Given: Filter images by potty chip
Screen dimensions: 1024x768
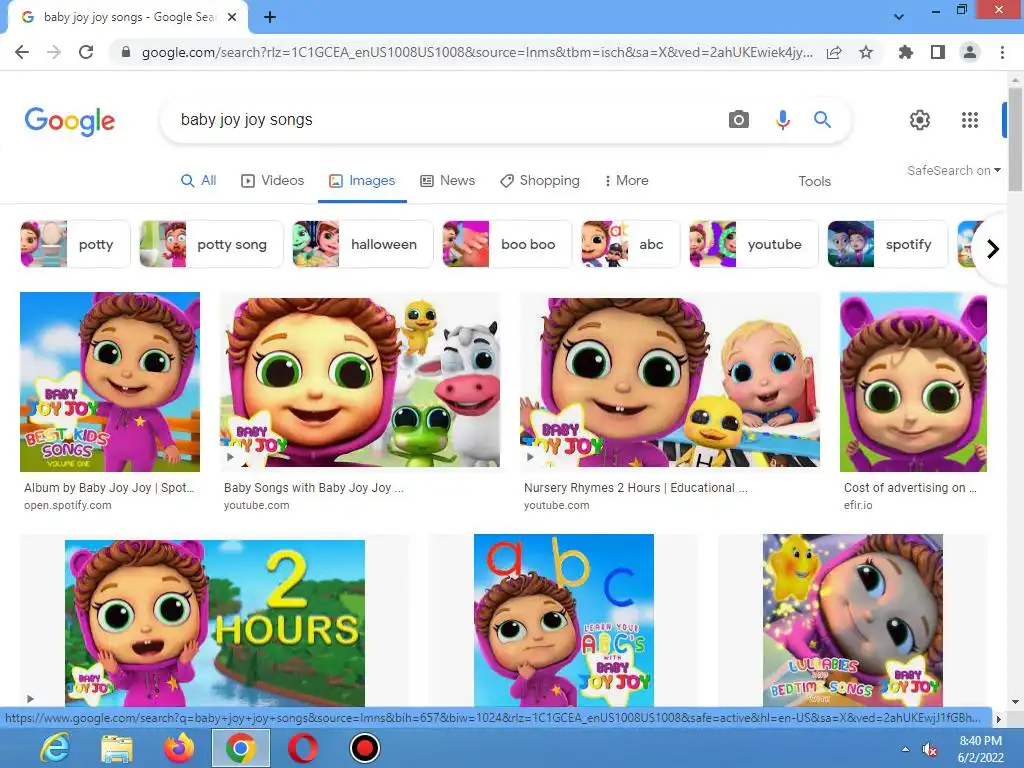Looking at the screenshot, I should pos(75,244).
